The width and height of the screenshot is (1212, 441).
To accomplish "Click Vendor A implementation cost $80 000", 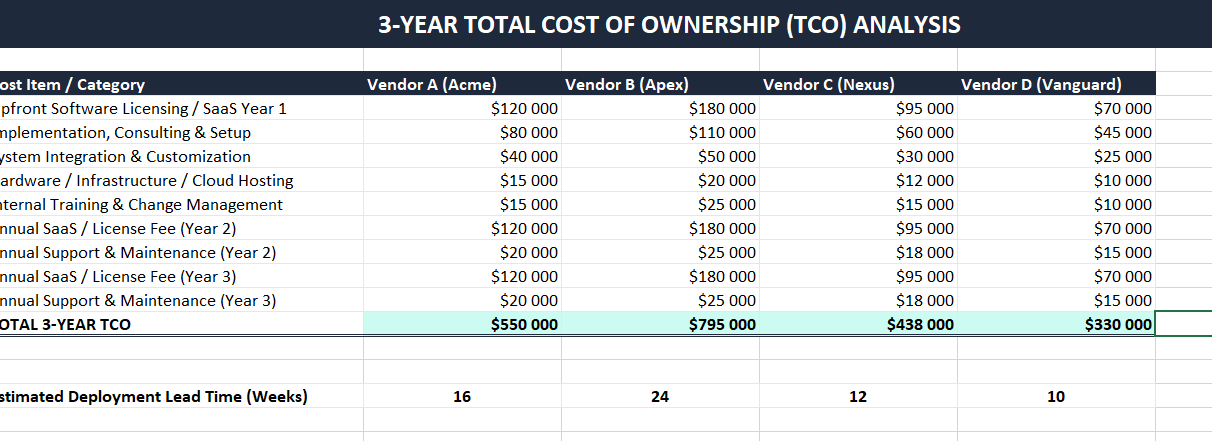I will (463, 132).
